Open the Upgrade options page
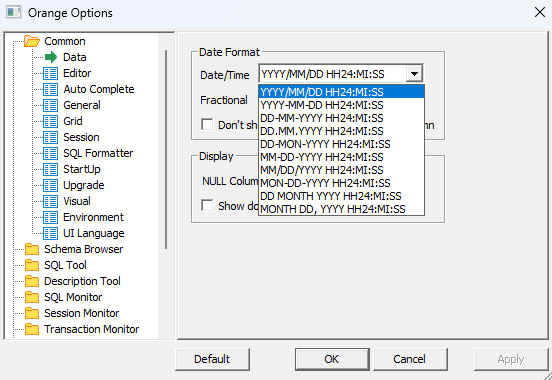The width and height of the screenshot is (552, 380). (84, 185)
